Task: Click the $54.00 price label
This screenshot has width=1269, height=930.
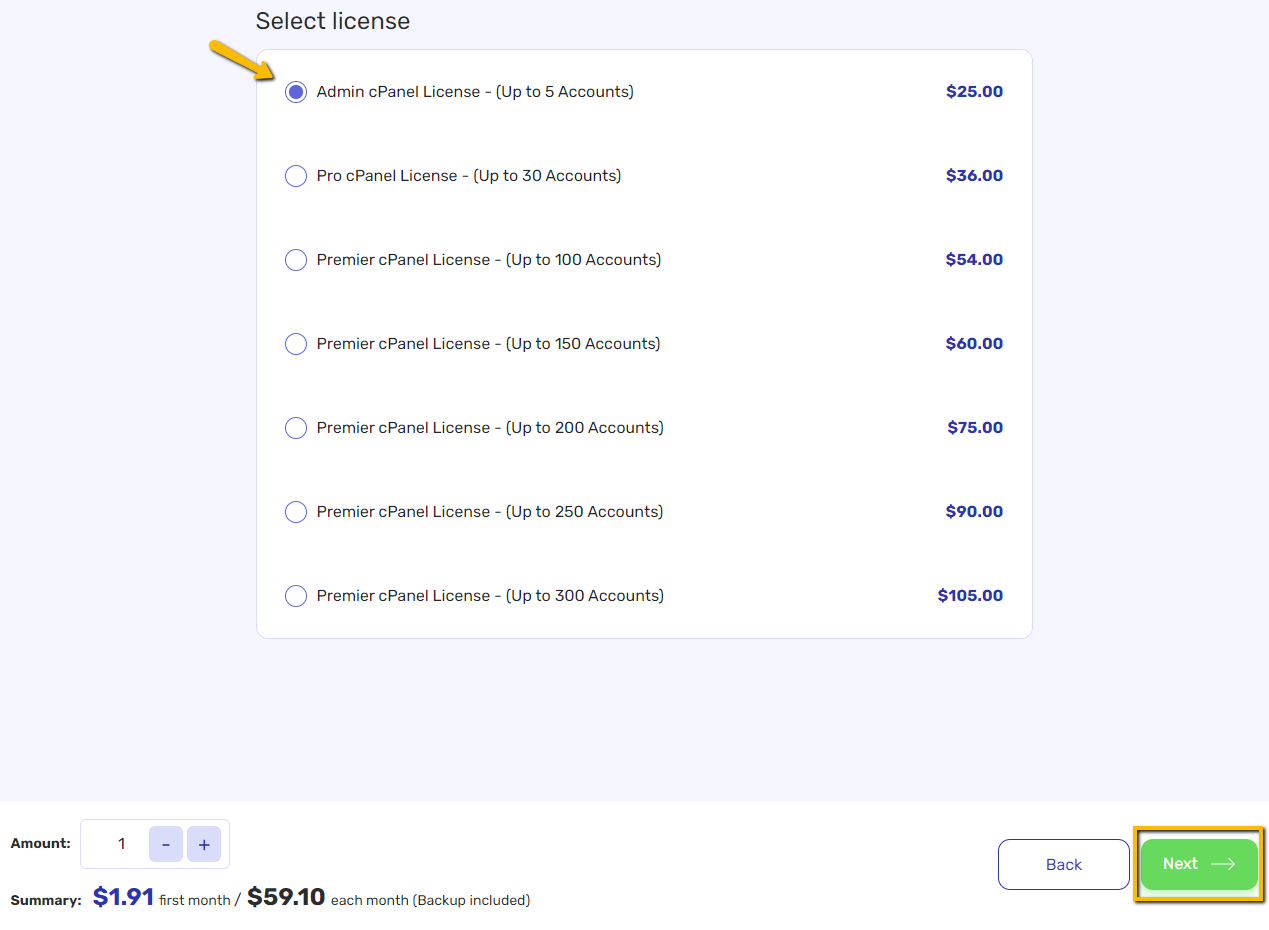Action: click(974, 260)
